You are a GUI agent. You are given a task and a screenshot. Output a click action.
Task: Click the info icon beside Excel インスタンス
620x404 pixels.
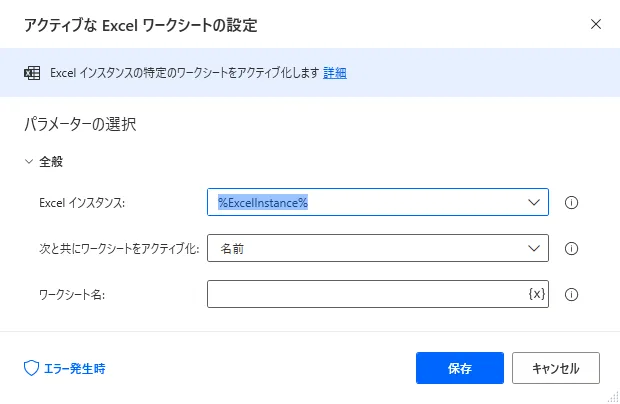573,203
